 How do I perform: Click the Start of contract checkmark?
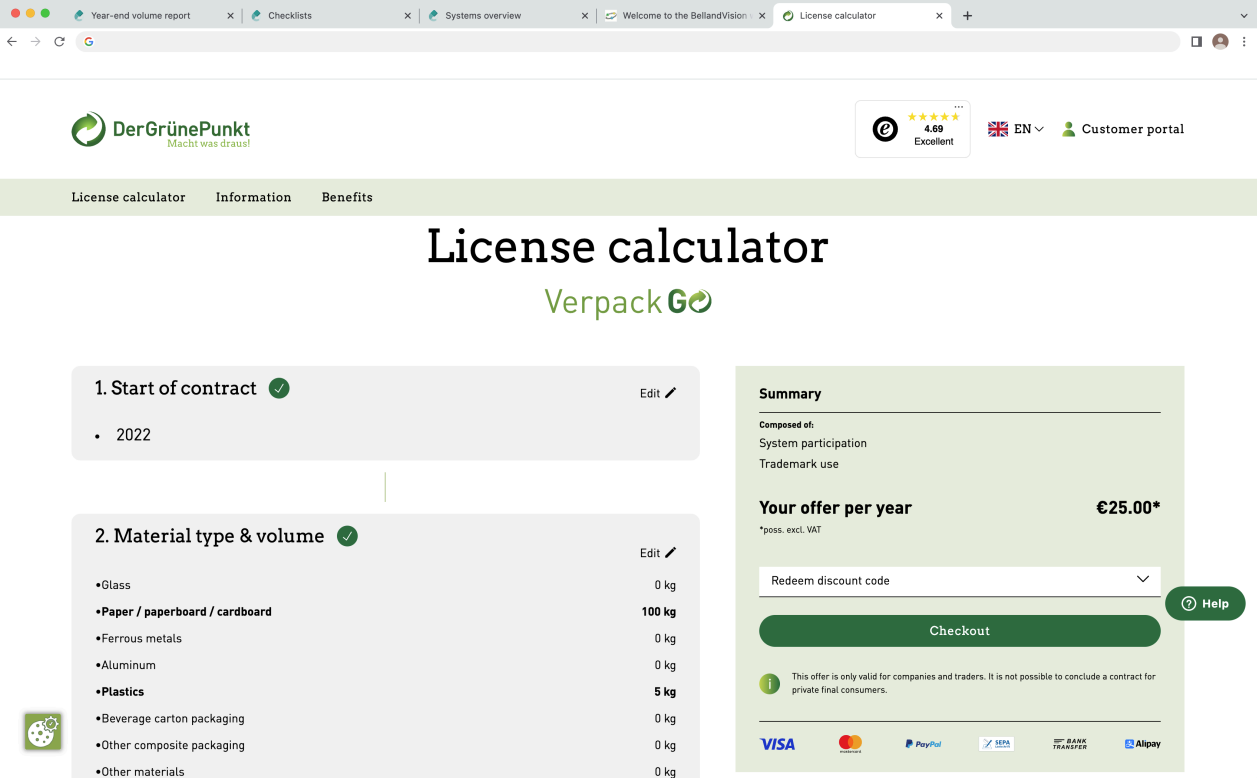pyautogui.click(x=279, y=388)
